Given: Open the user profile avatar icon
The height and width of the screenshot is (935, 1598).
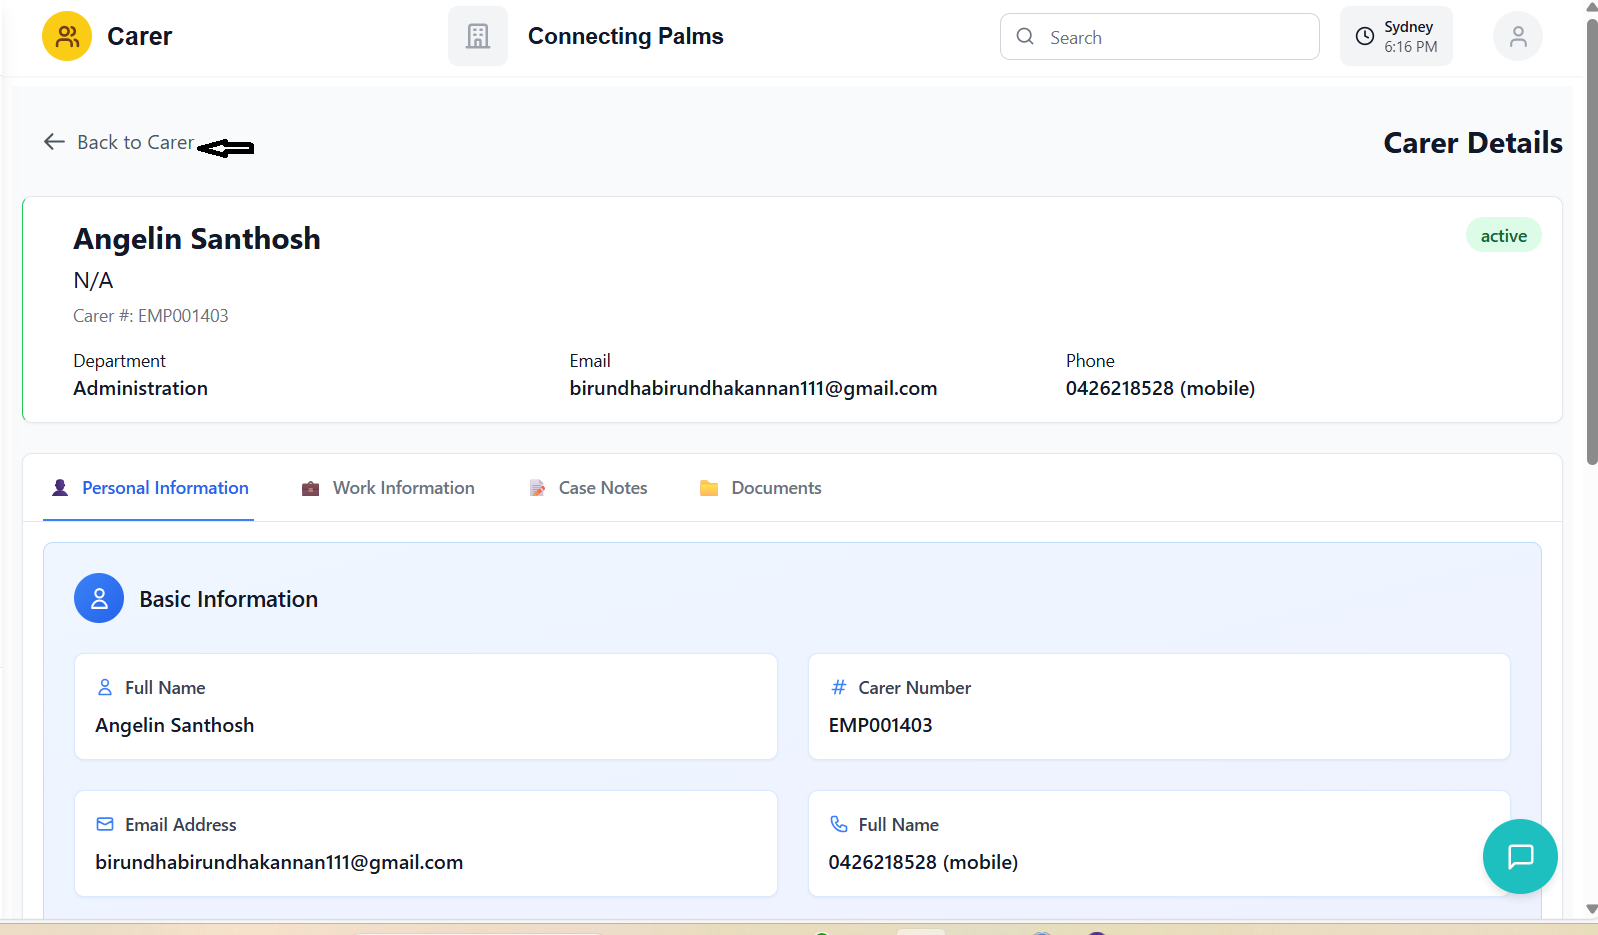Looking at the screenshot, I should 1517,37.
